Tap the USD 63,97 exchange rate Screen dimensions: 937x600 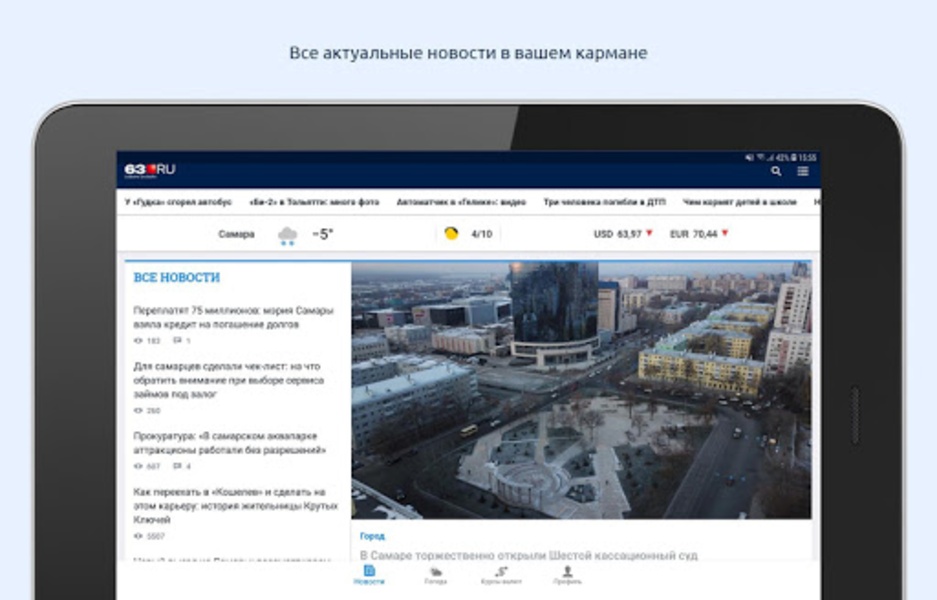tap(617, 234)
